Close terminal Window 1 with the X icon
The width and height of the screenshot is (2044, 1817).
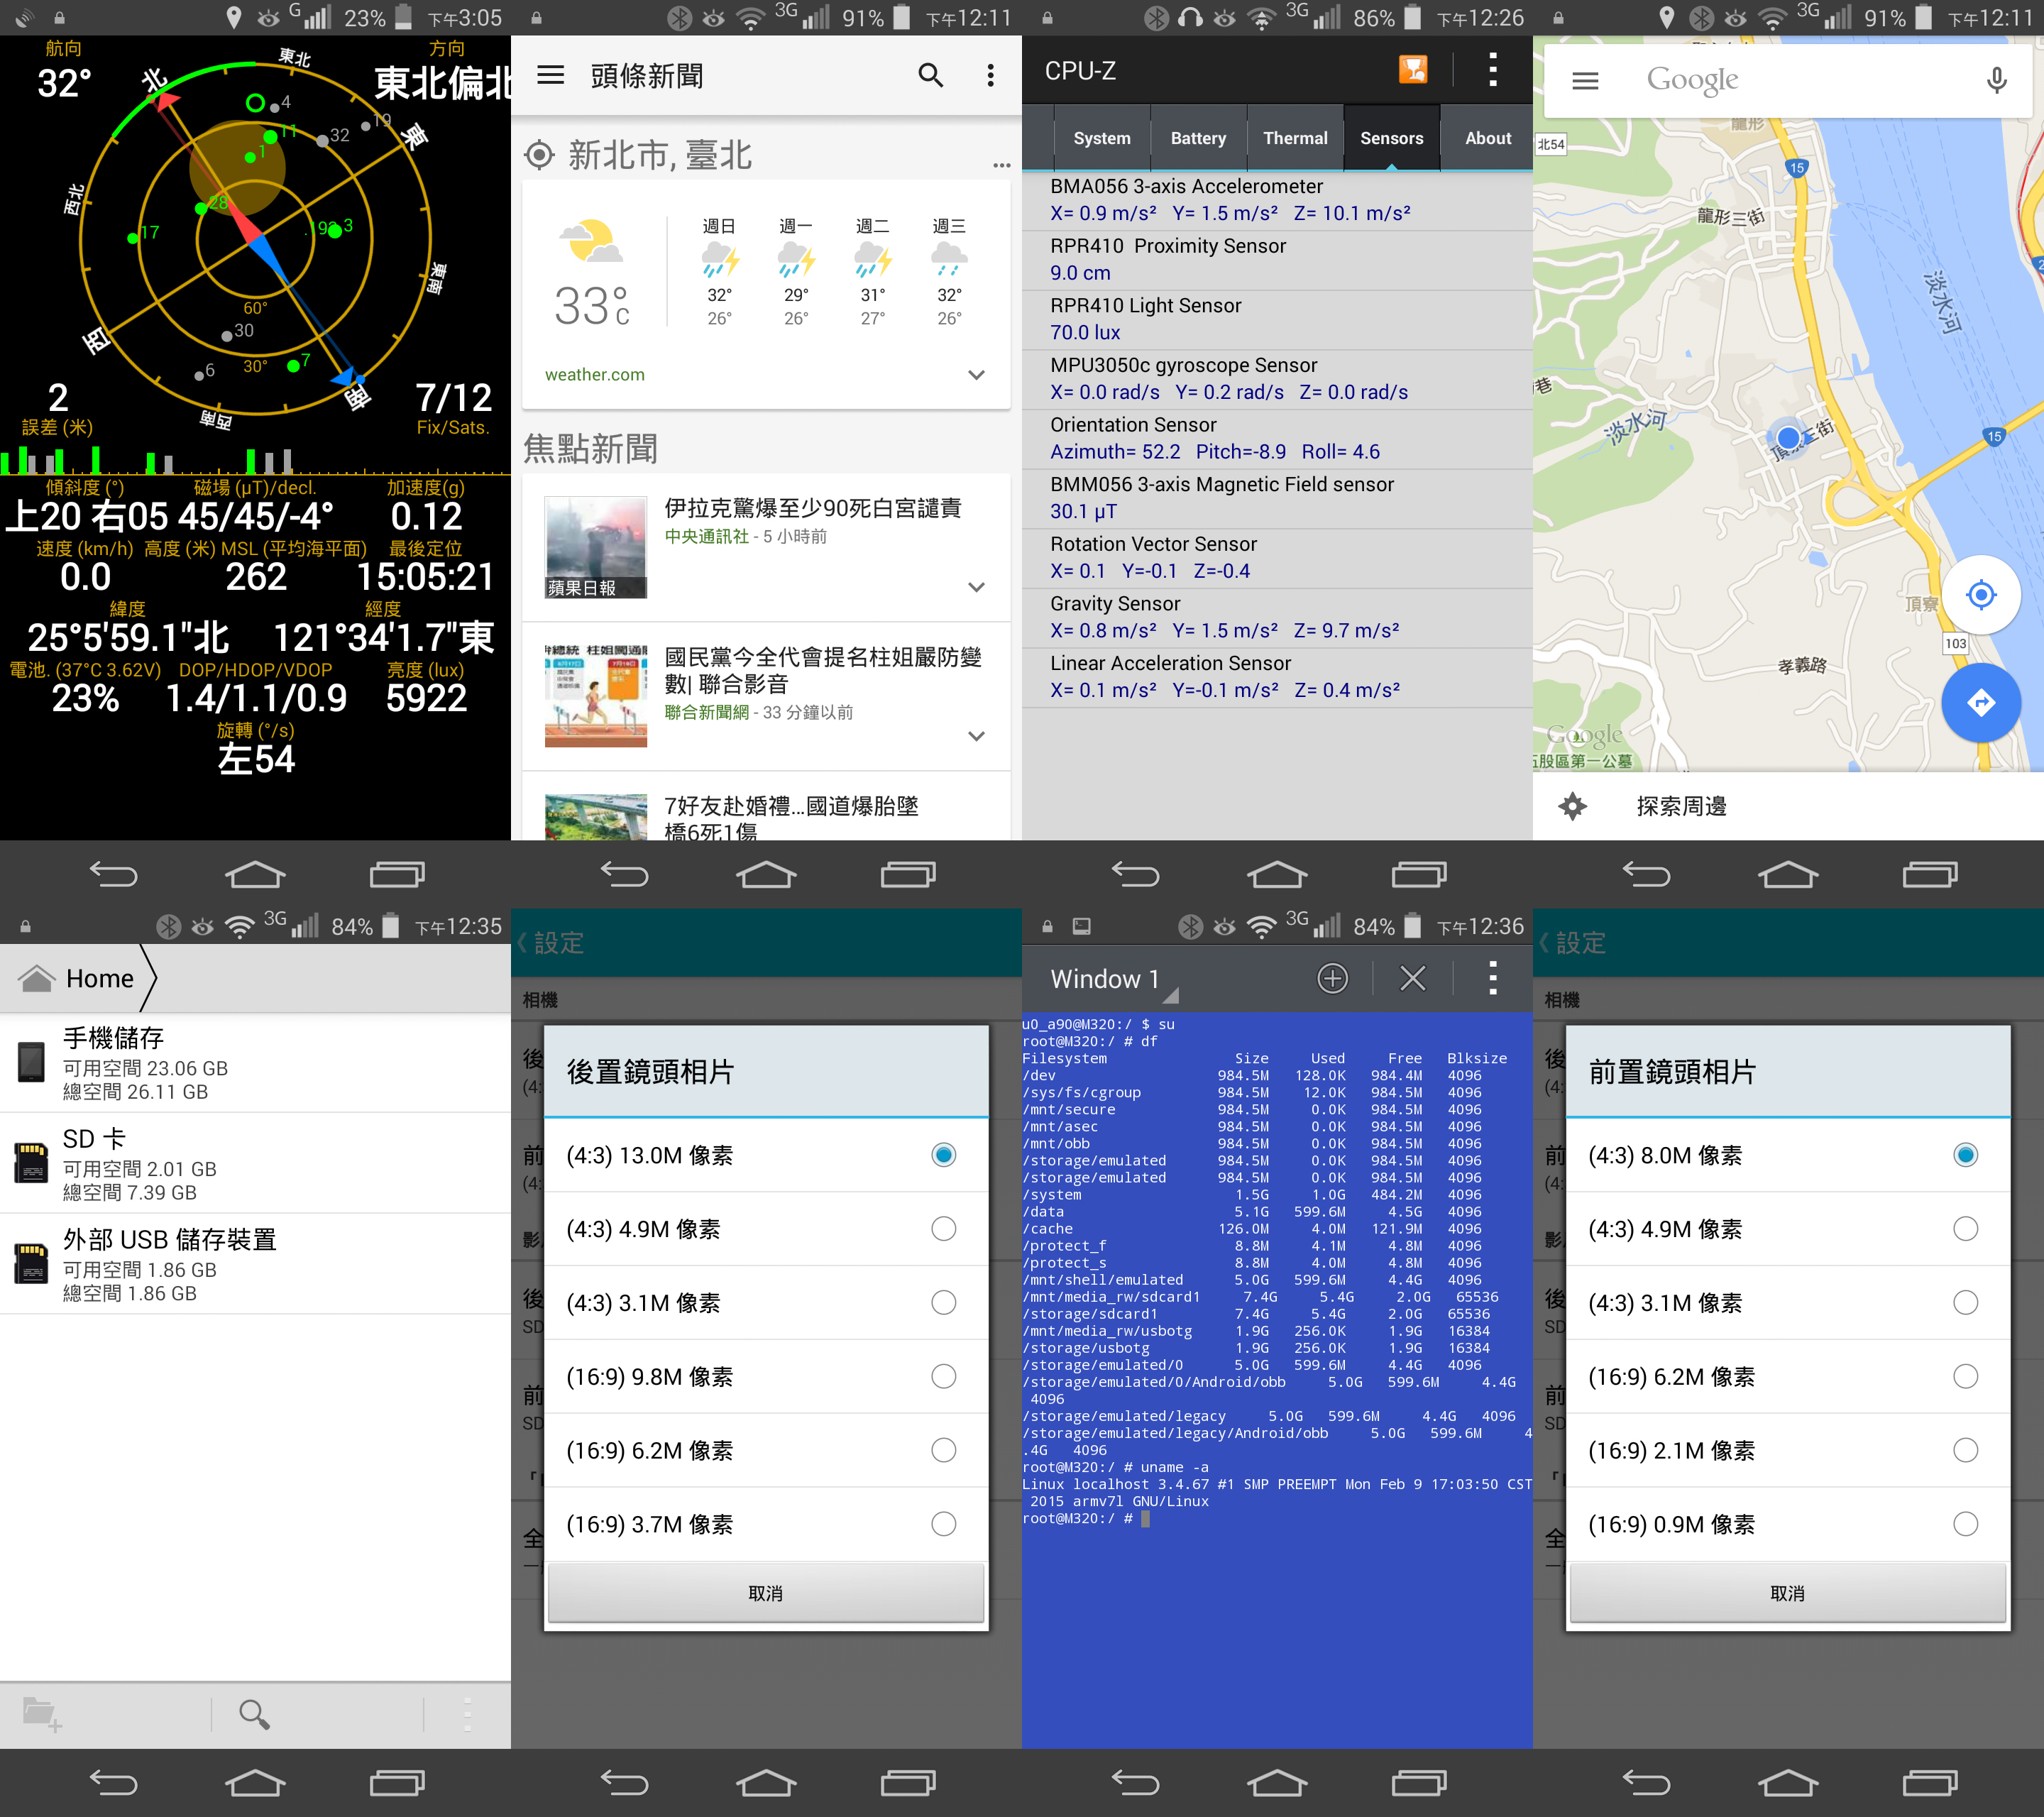tap(1412, 978)
